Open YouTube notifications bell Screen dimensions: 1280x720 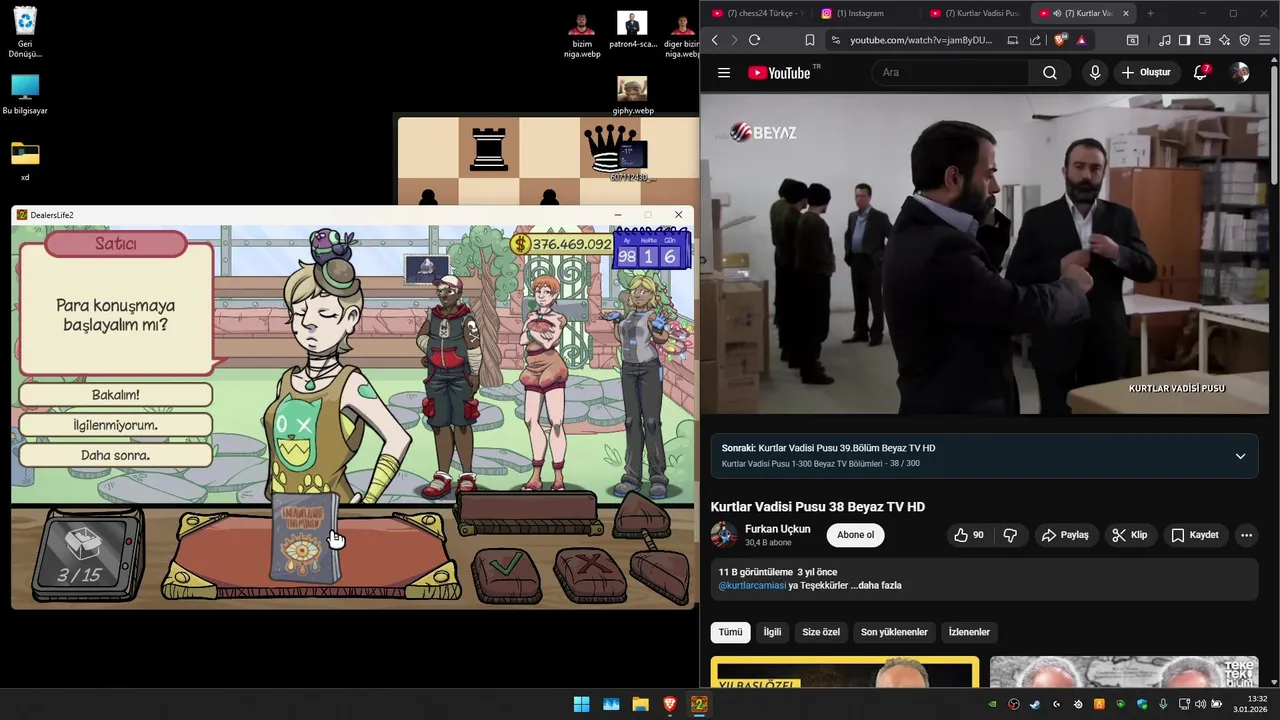pyautogui.click(x=1201, y=72)
